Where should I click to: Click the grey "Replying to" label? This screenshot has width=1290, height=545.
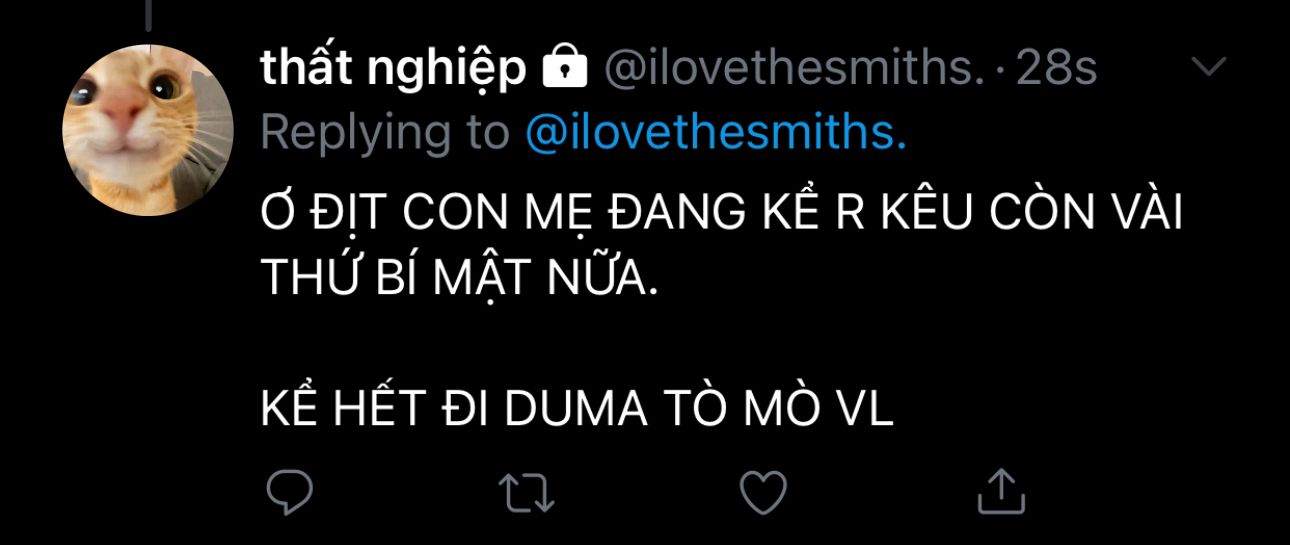[x=387, y=133]
